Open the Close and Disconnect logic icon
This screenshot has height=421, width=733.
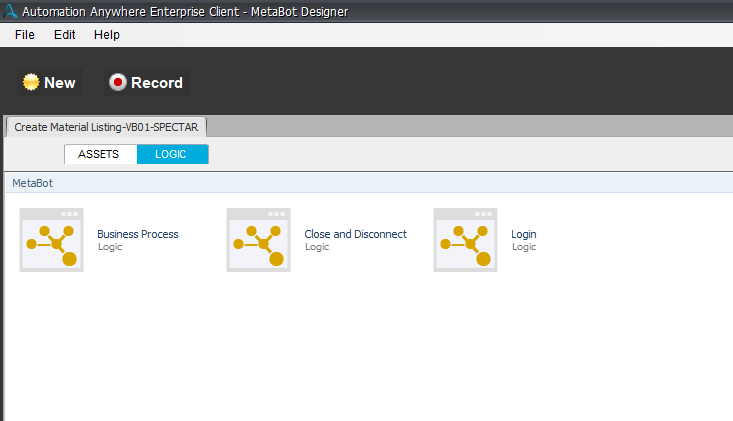(x=259, y=240)
